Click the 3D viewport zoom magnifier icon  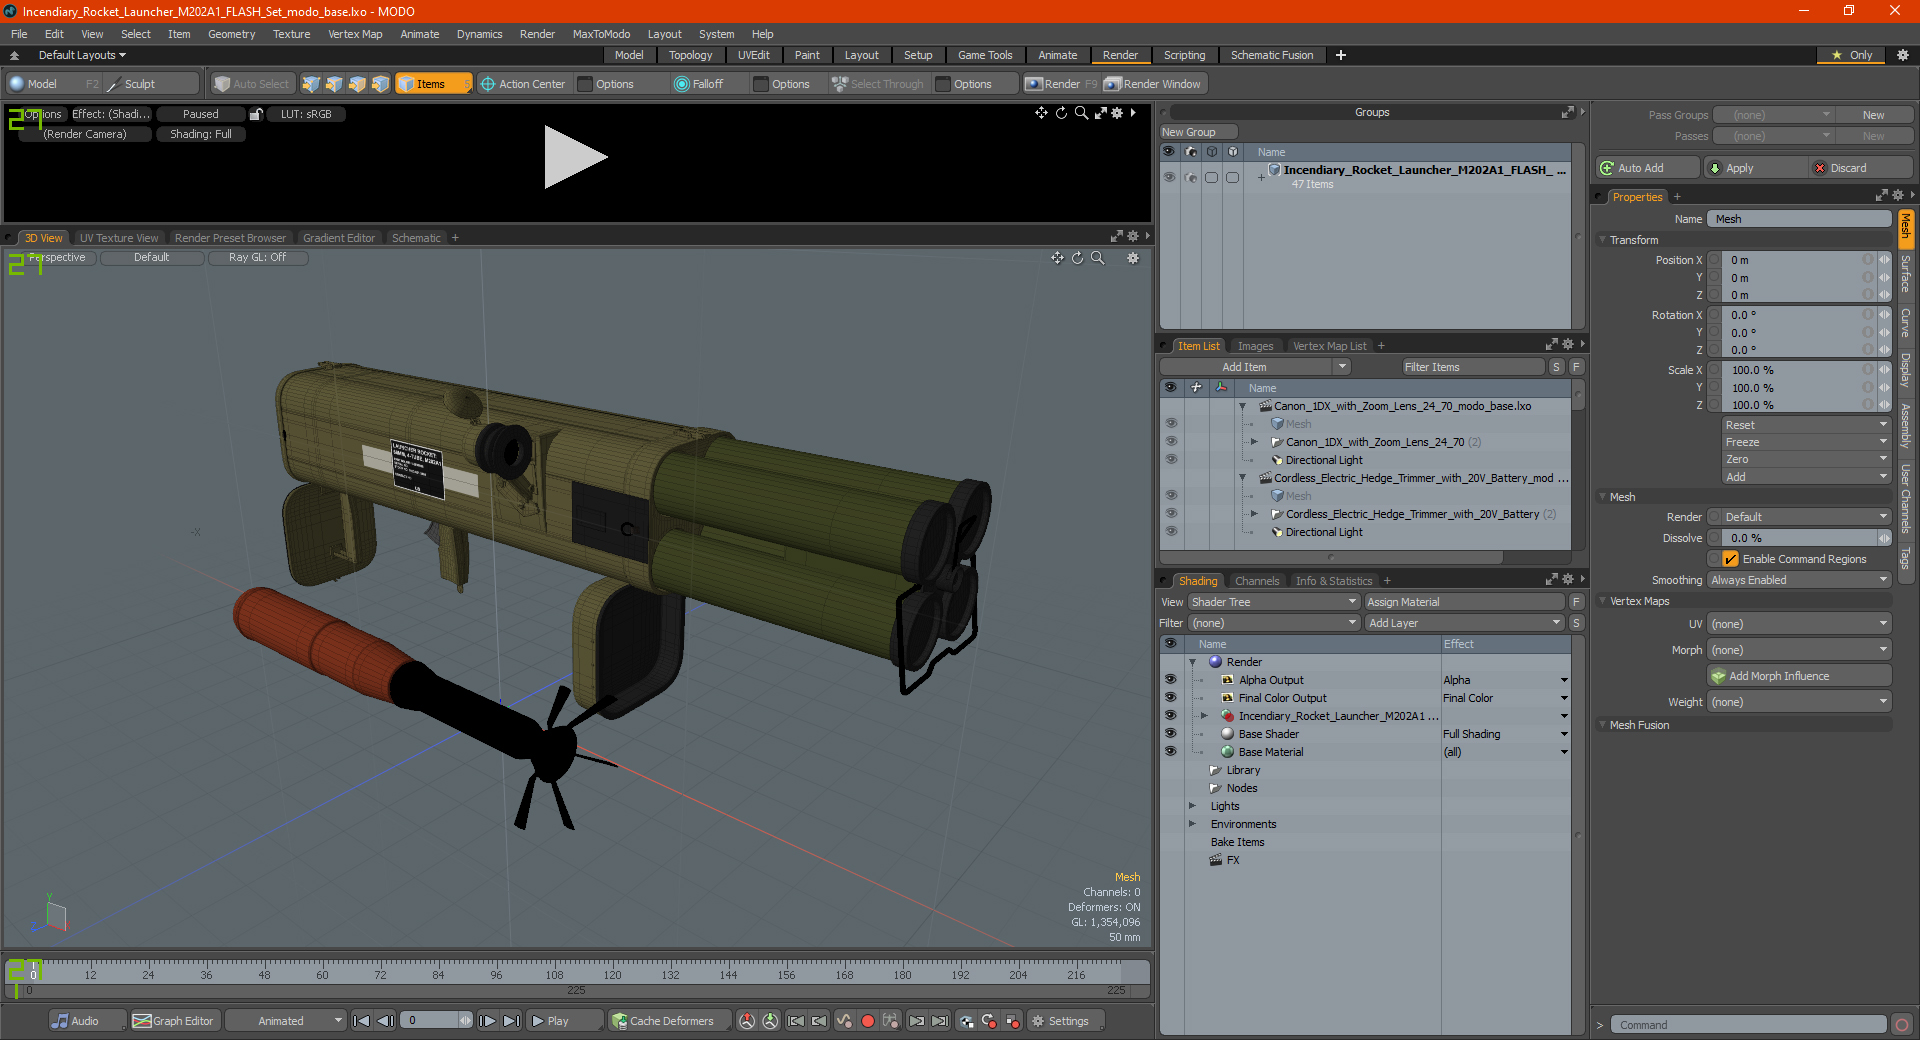1097,258
